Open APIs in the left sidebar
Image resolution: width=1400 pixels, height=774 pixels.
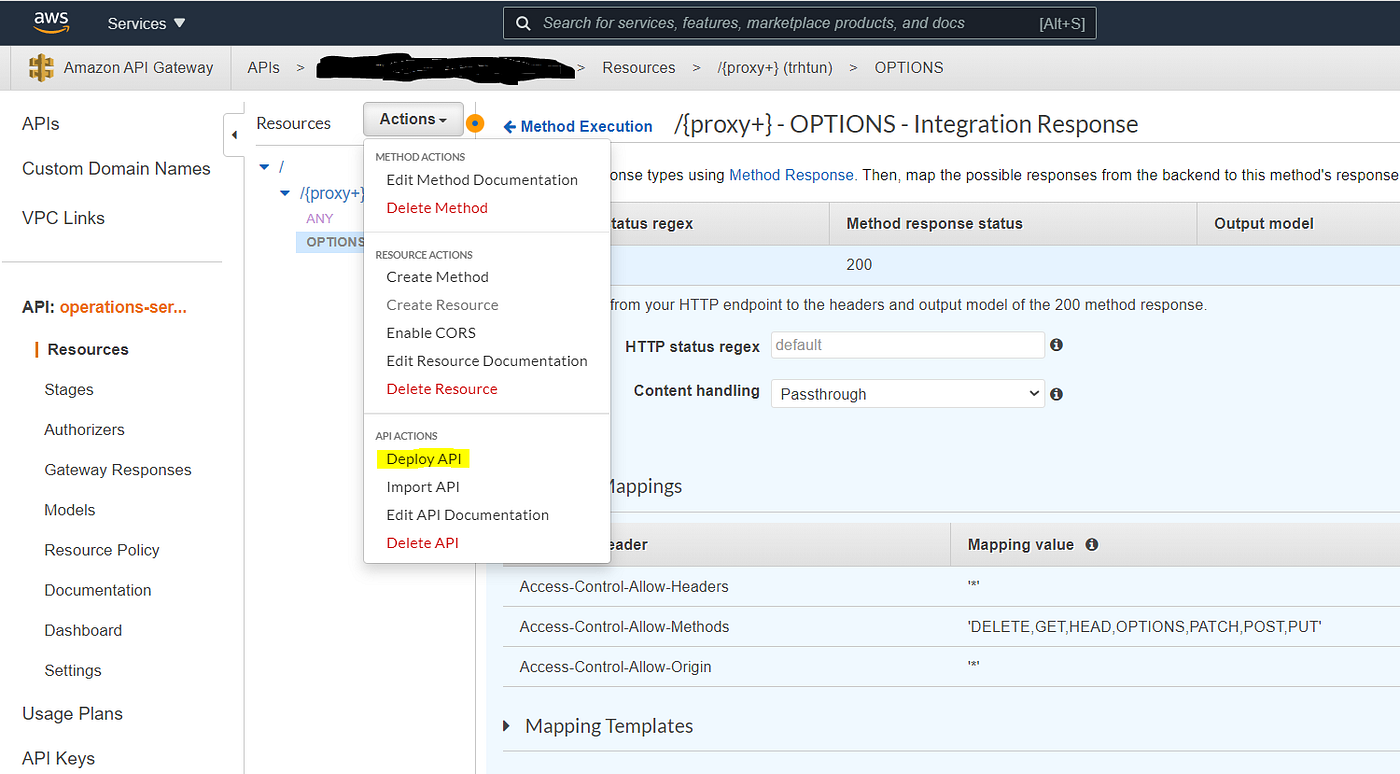pyautogui.click(x=41, y=124)
